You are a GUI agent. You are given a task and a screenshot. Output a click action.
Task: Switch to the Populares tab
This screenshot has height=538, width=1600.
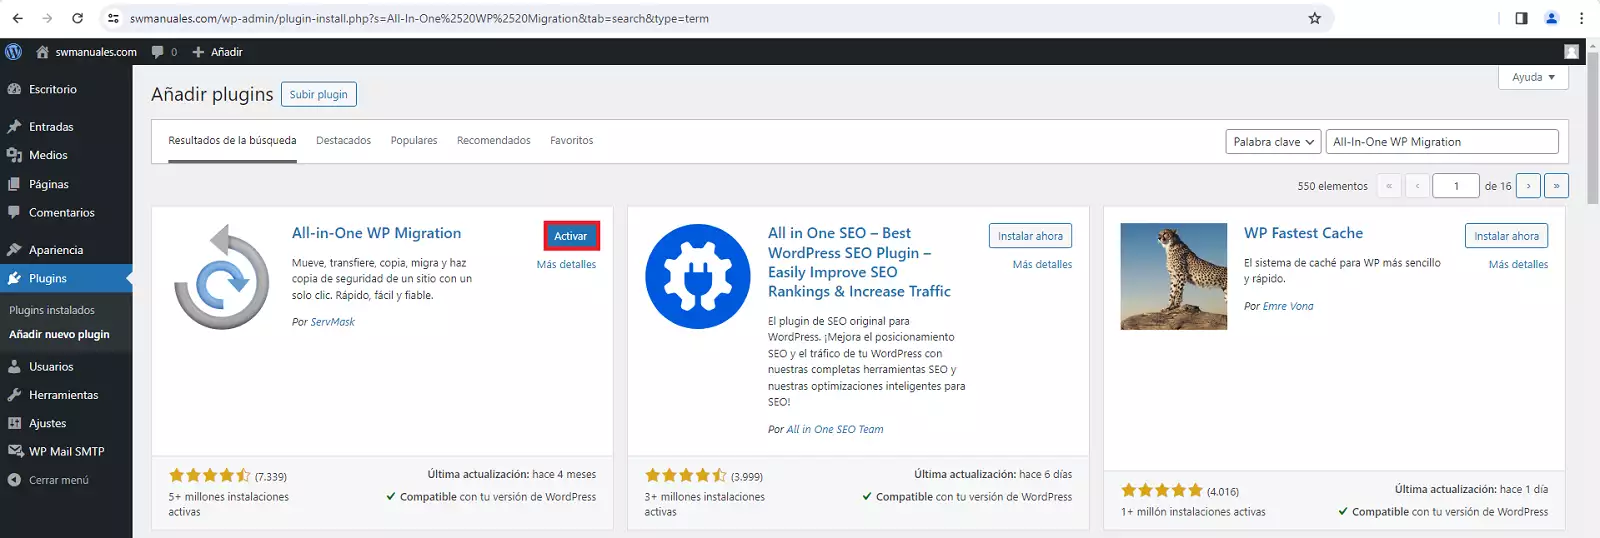pyautogui.click(x=414, y=141)
